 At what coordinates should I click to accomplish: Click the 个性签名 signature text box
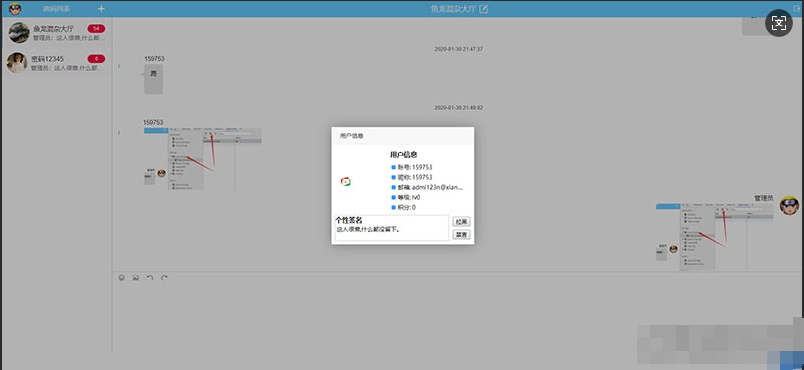click(392, 228)
